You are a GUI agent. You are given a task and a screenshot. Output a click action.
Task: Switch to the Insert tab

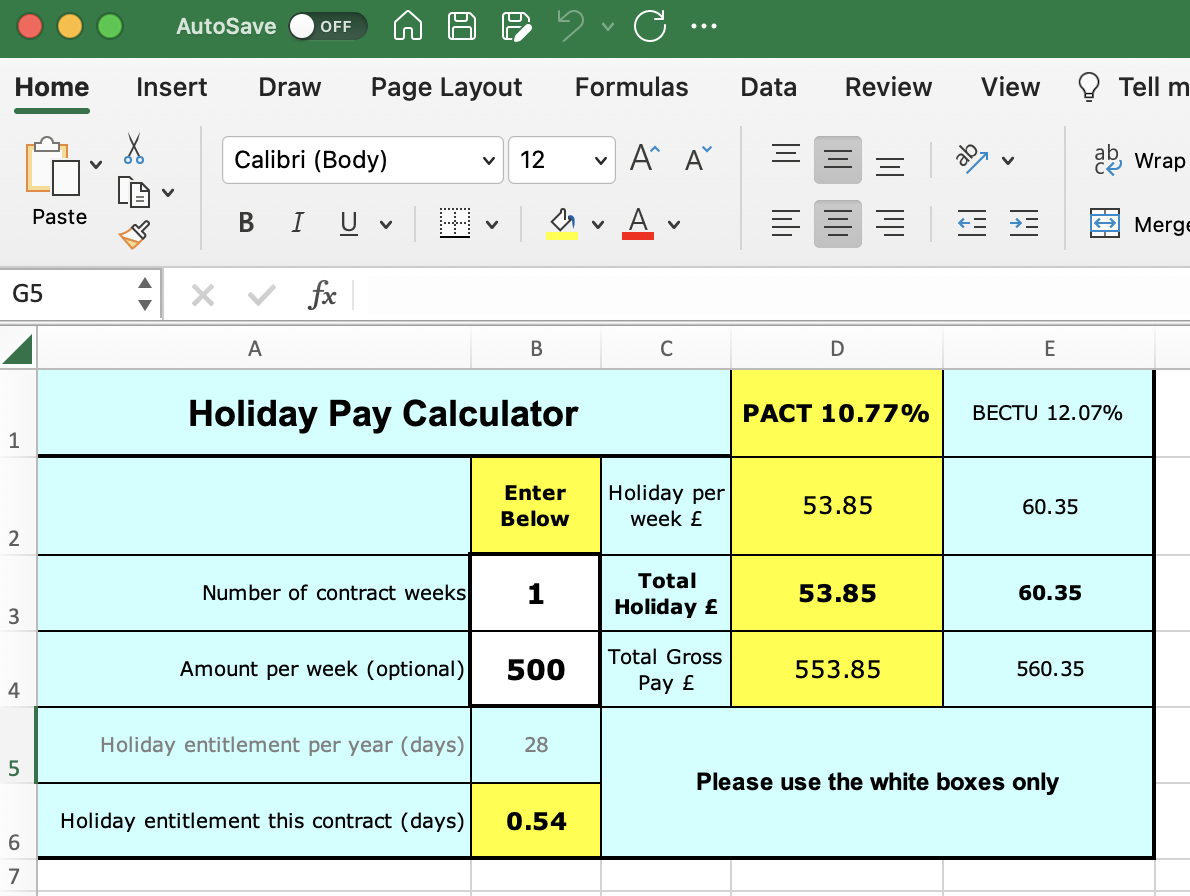click(172, 87)
